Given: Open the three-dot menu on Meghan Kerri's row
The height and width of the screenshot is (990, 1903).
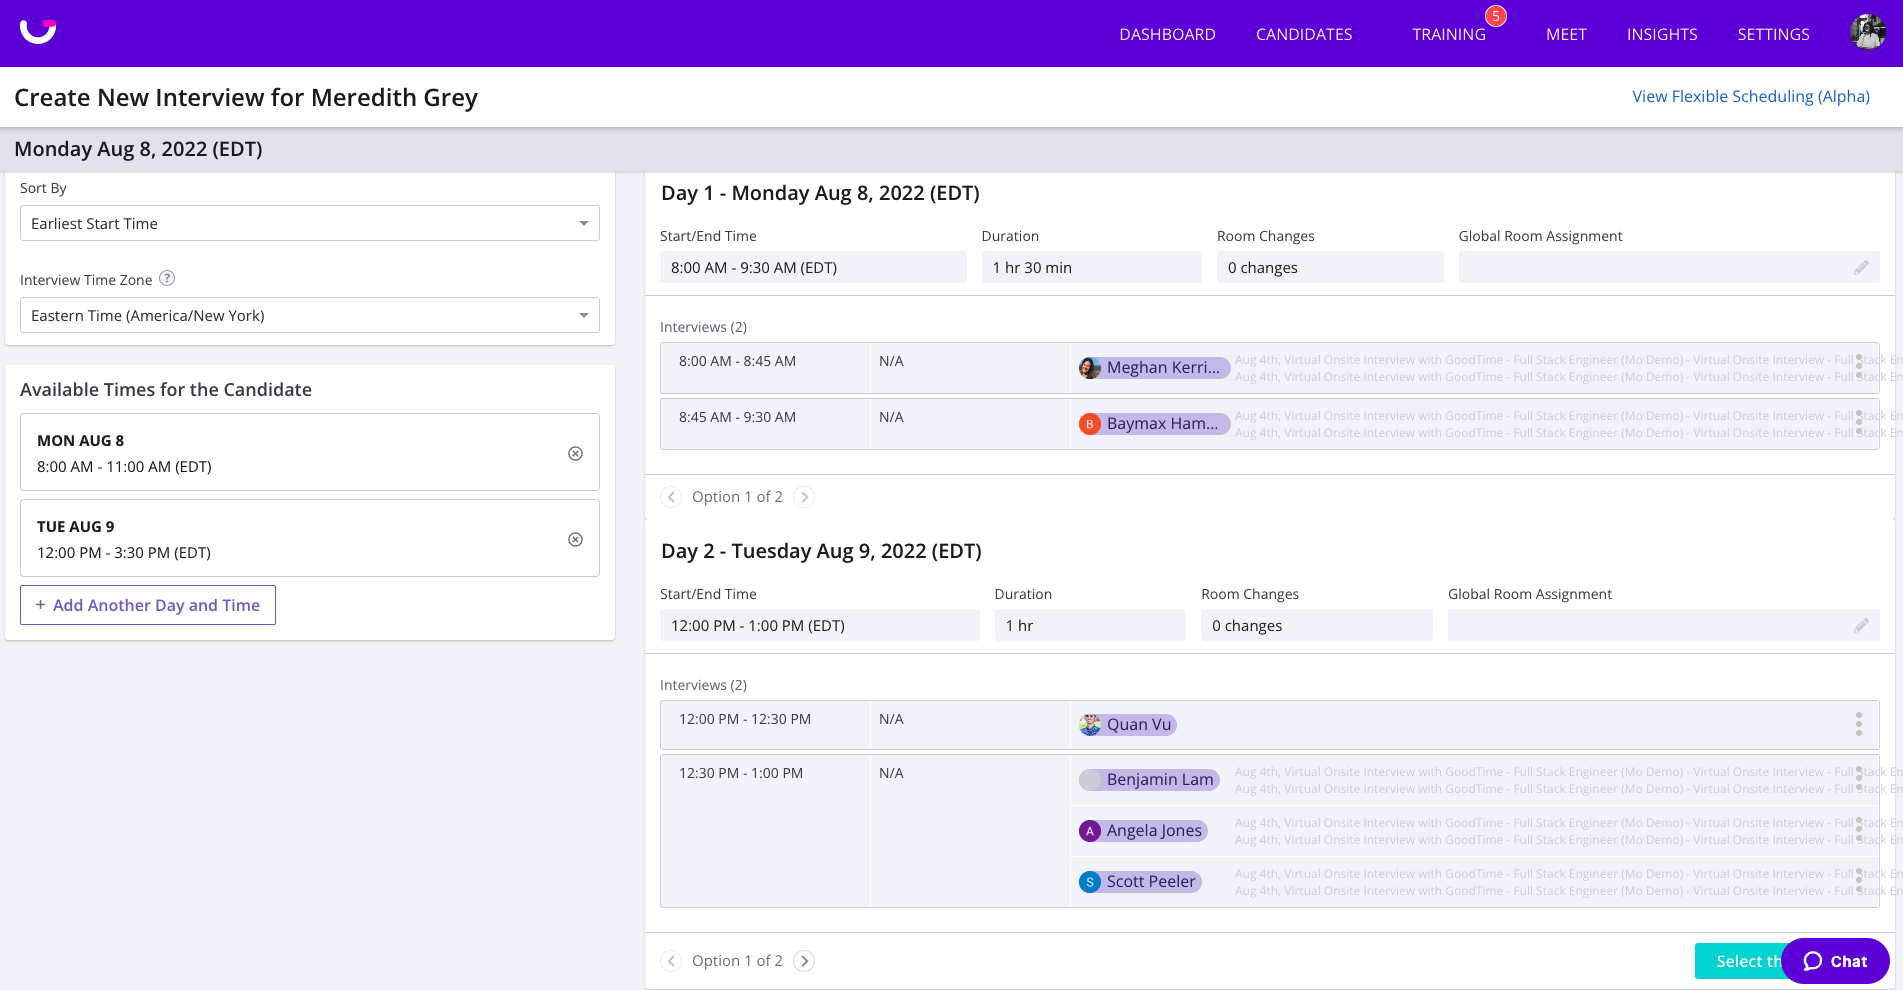Looking at the screenshot, I should (x=1858, y=367).
